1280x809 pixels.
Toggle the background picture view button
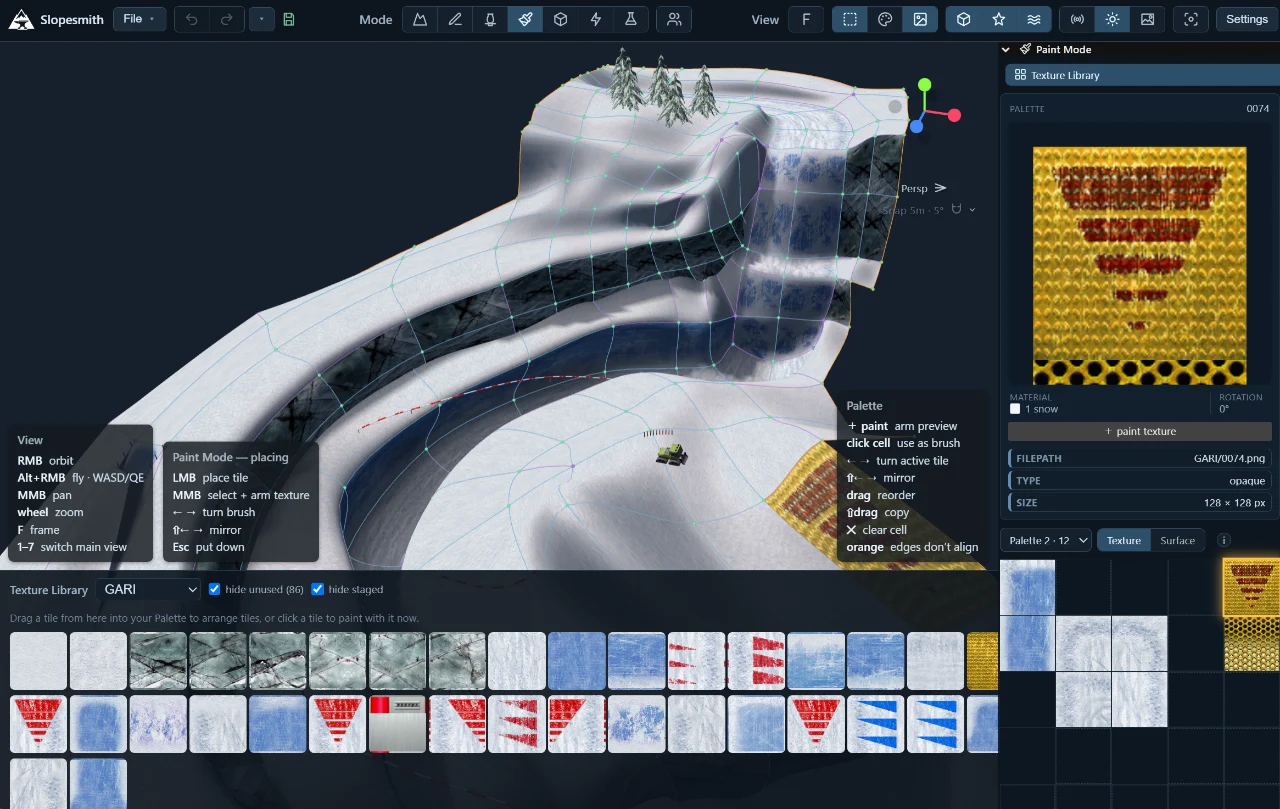click(x=1147, y=19)
